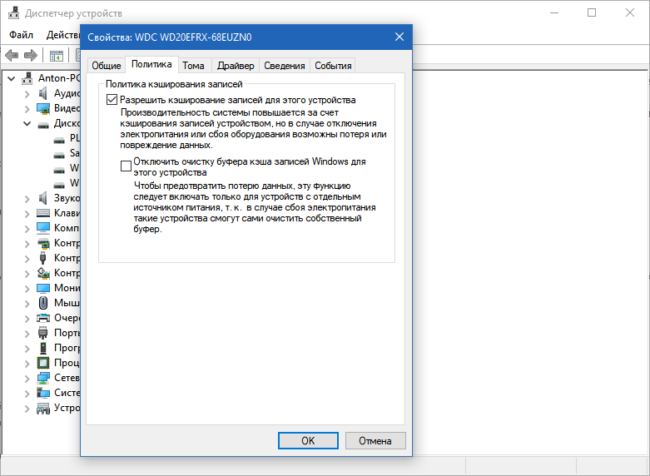Image resolution: width=650 pixels, height=476 pixels.
Task: Click the Отмена button
Action: point(375,440)
